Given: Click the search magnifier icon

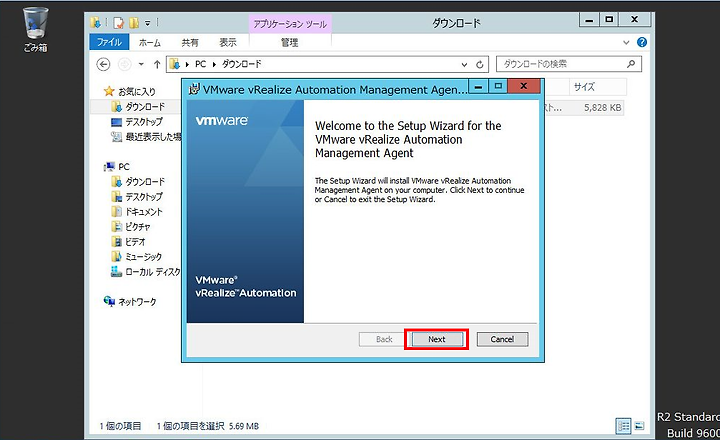Looking at the screenshot, I should pyautogui.click(x=631, y=64).
